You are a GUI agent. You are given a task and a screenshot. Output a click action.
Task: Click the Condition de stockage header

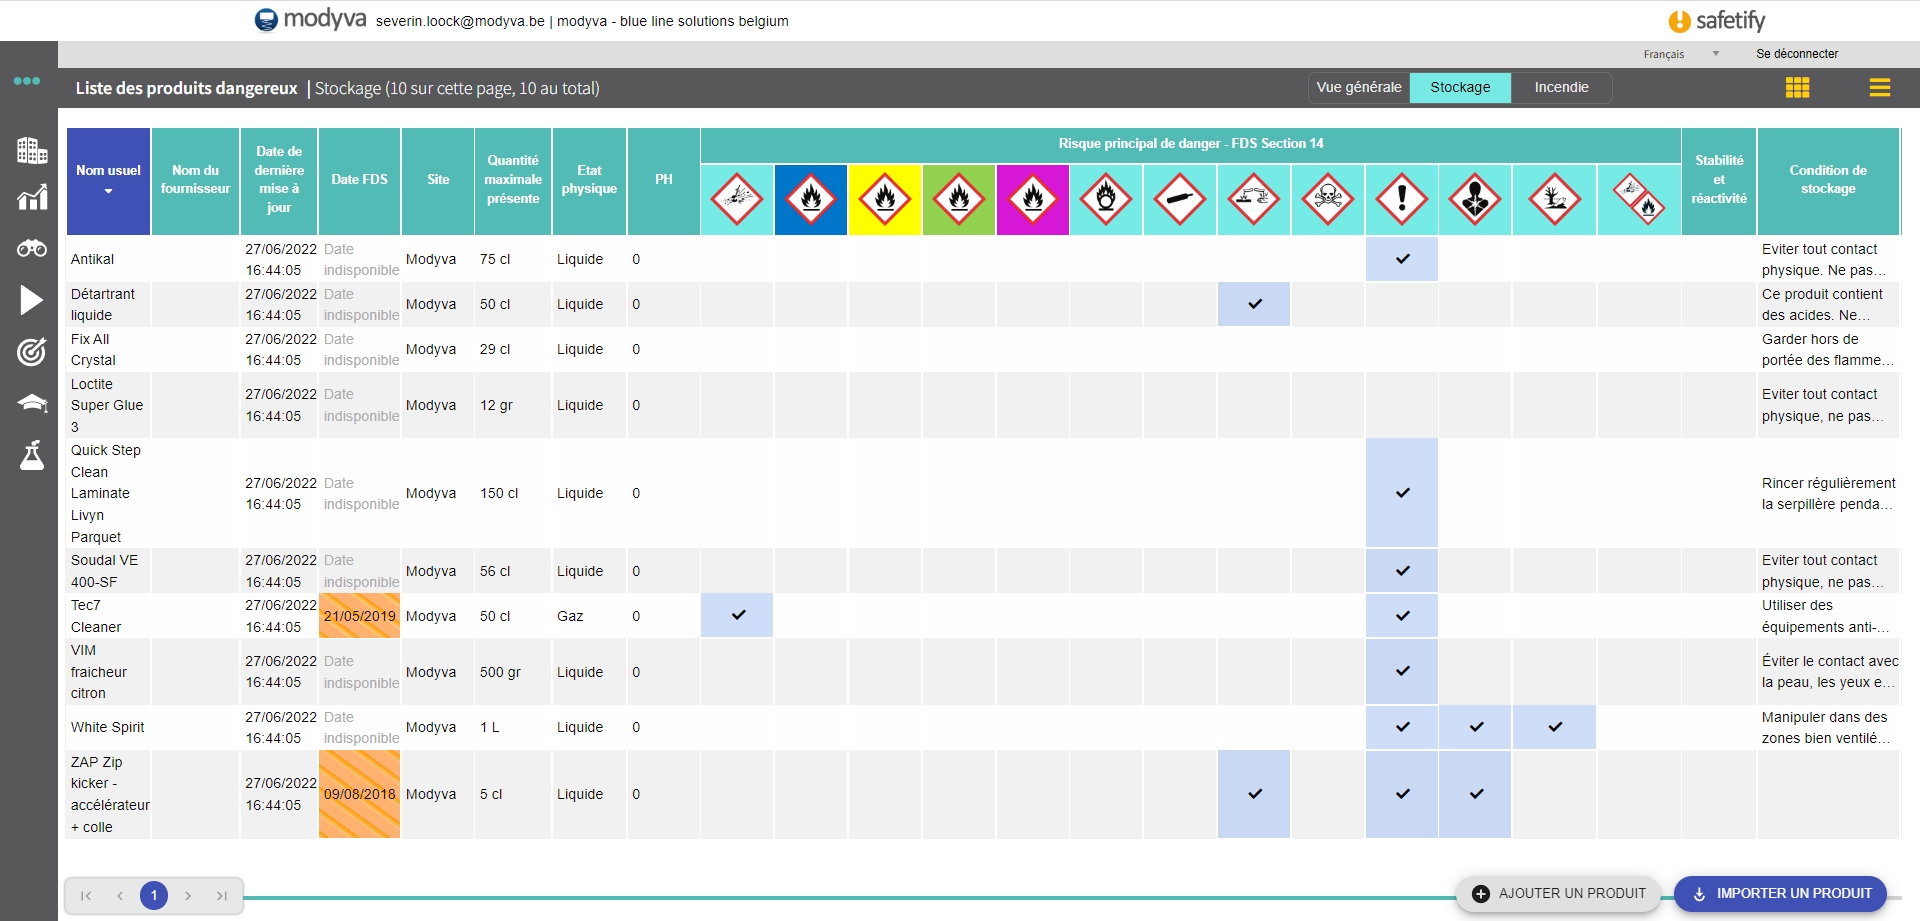(1828, 180)
